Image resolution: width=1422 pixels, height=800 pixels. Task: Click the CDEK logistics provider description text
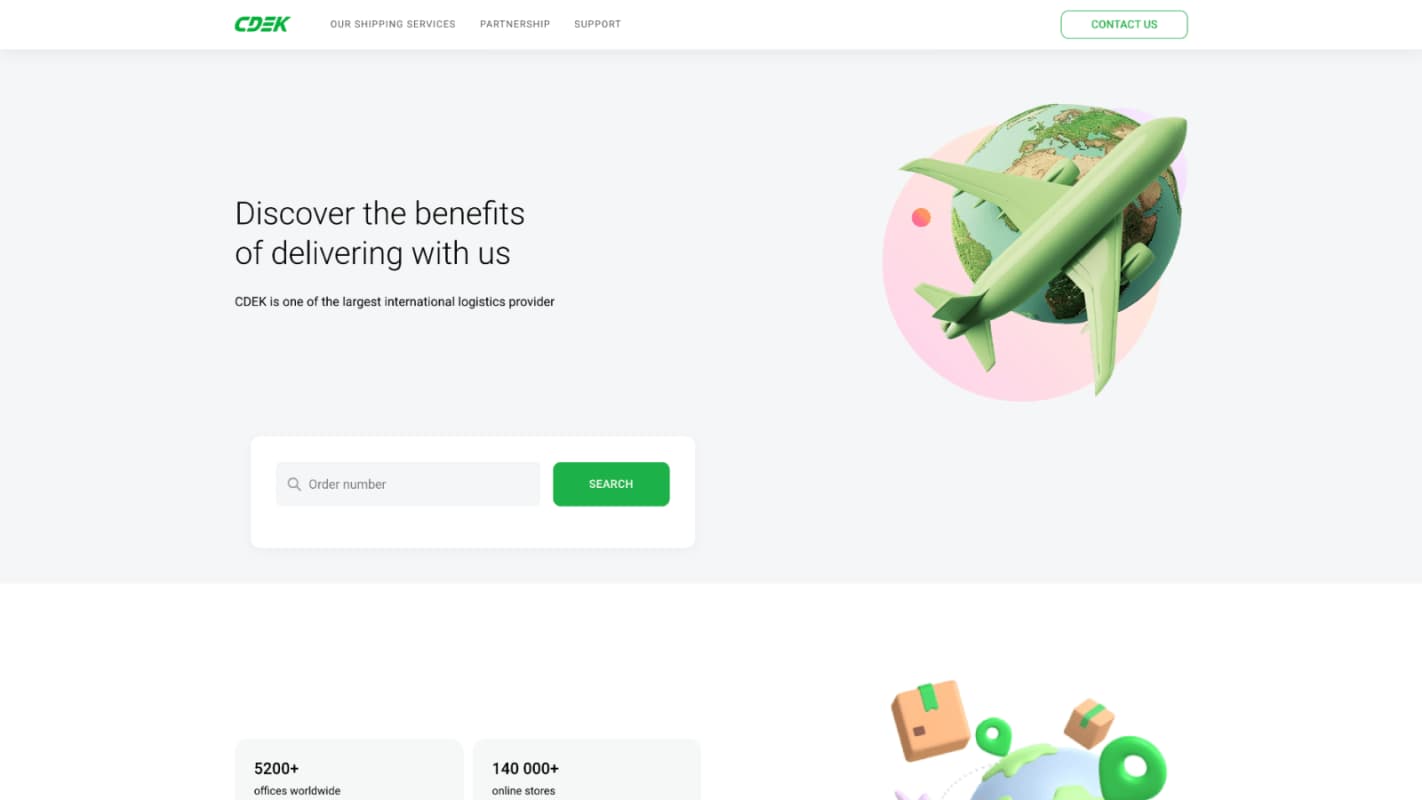(x=394, y=301)
